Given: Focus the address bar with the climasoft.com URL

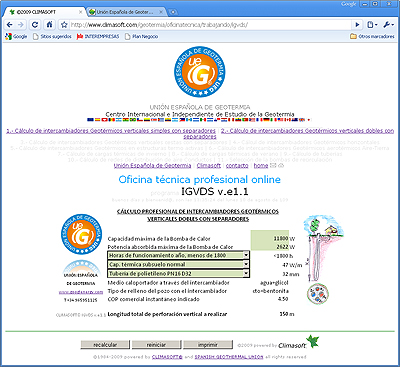Looking at the screenshot, I should coord(210,25).
